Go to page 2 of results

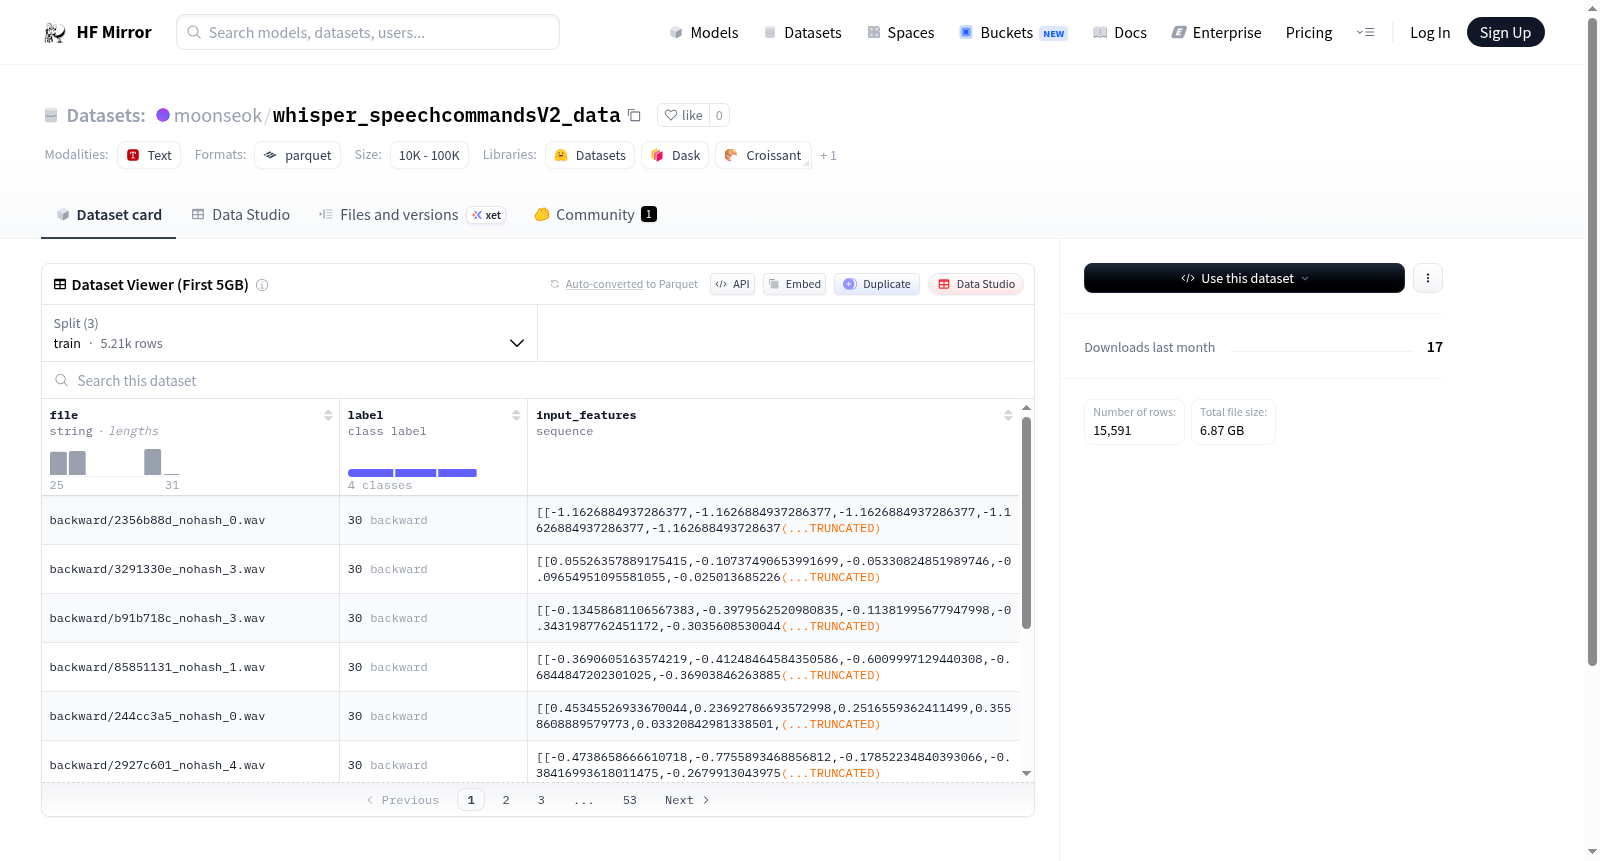coord(506,800)
